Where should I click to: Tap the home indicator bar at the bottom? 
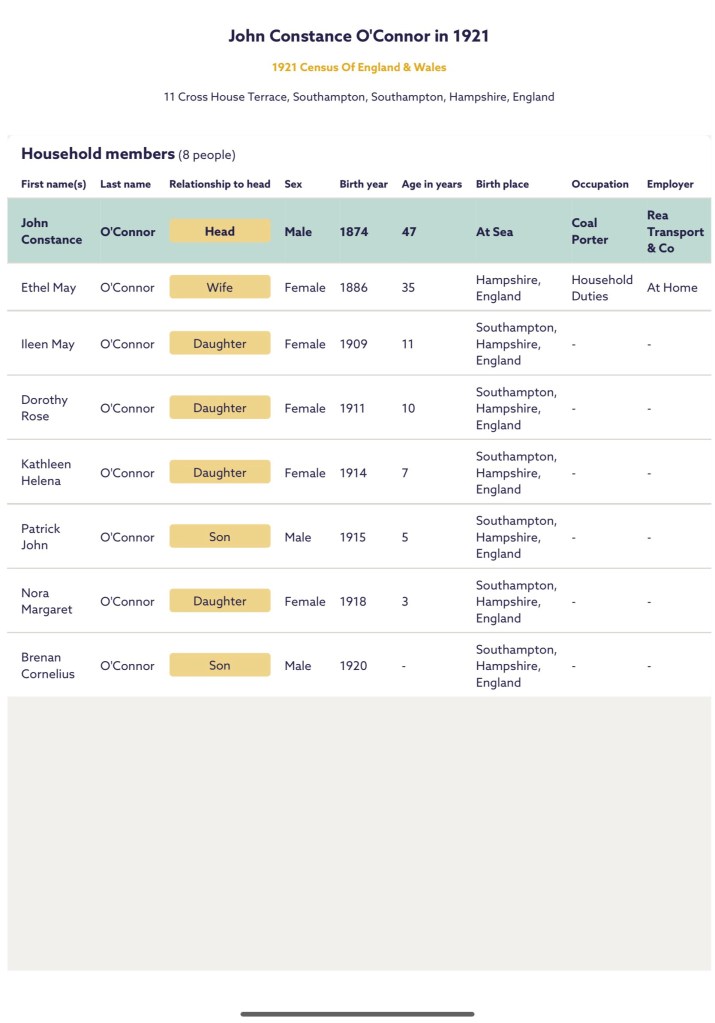coord(357,1013)
